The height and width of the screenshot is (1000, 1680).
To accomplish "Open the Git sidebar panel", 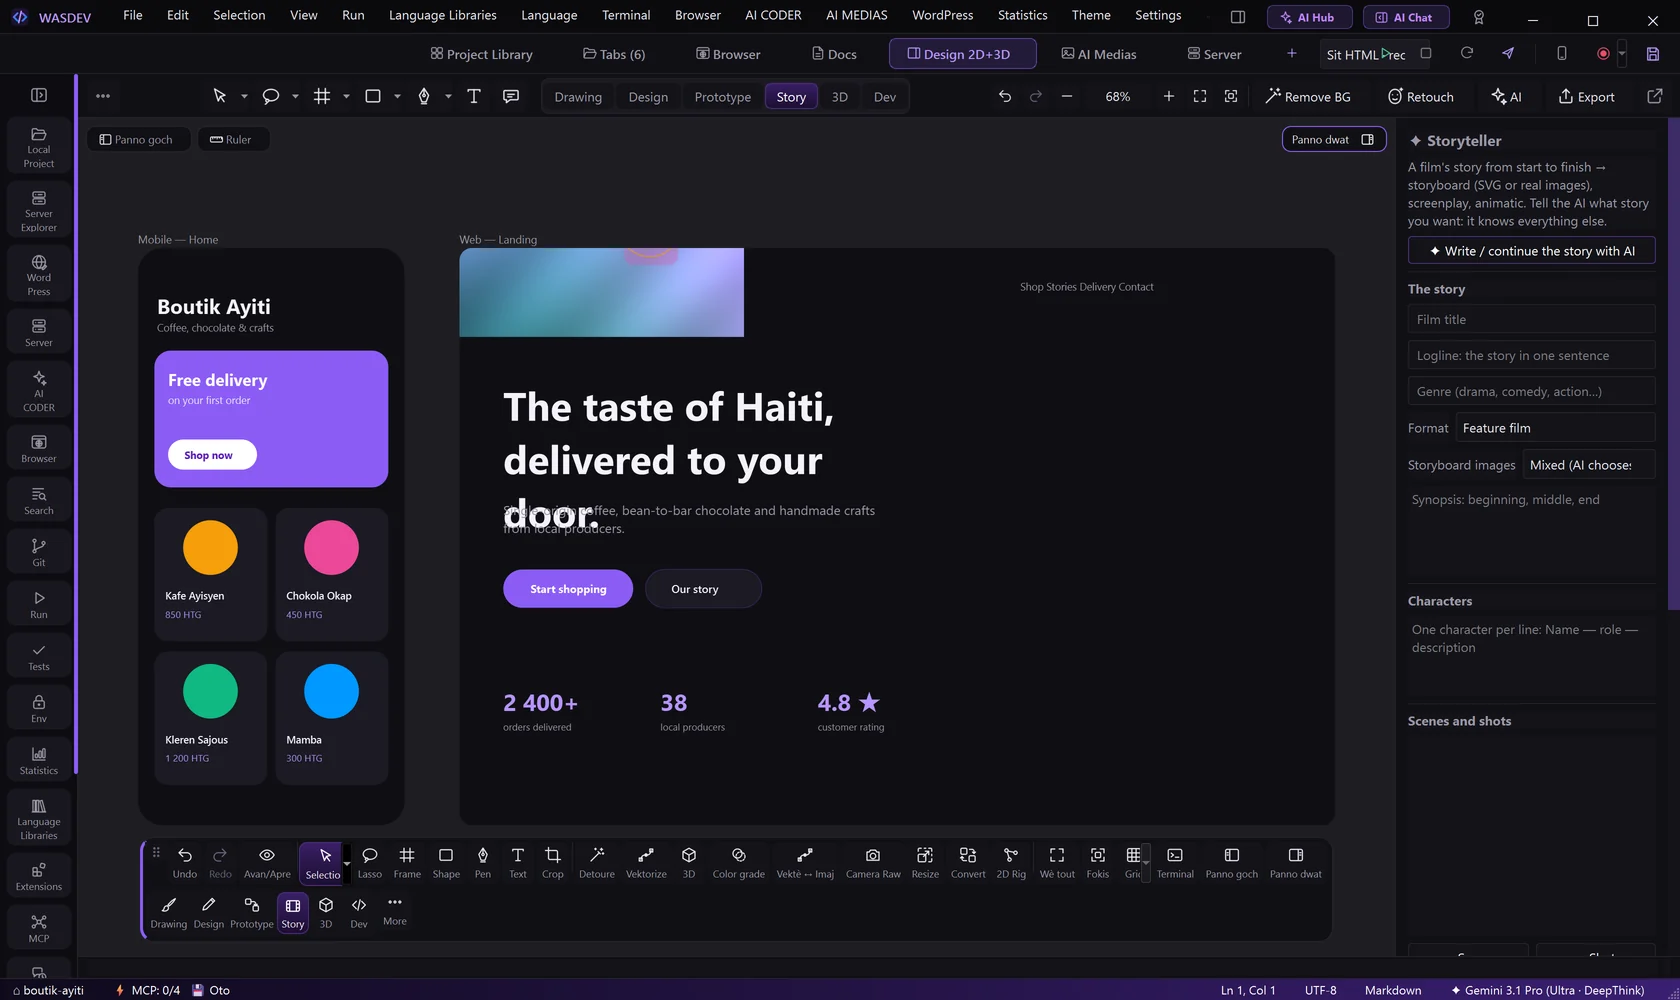I will (x=39, y=552).
